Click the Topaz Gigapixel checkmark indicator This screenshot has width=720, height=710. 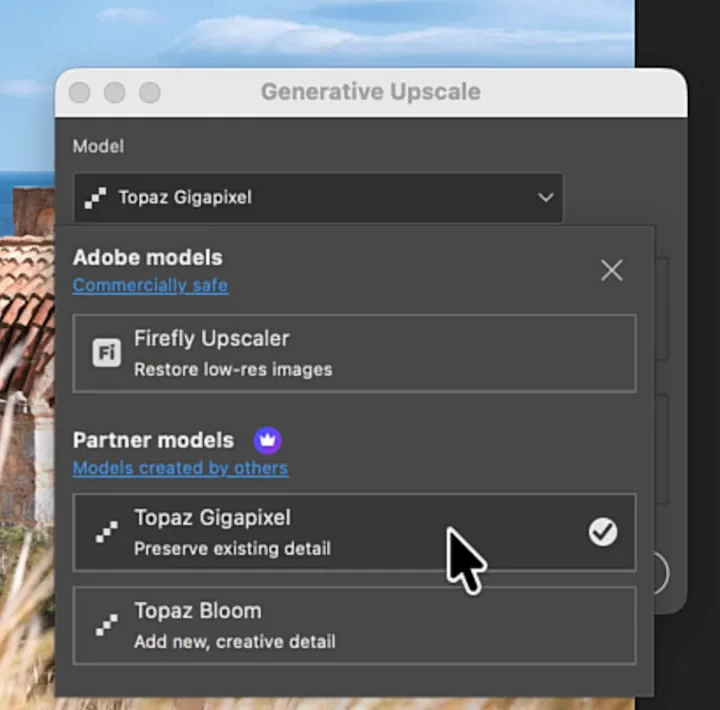point(603,532)
